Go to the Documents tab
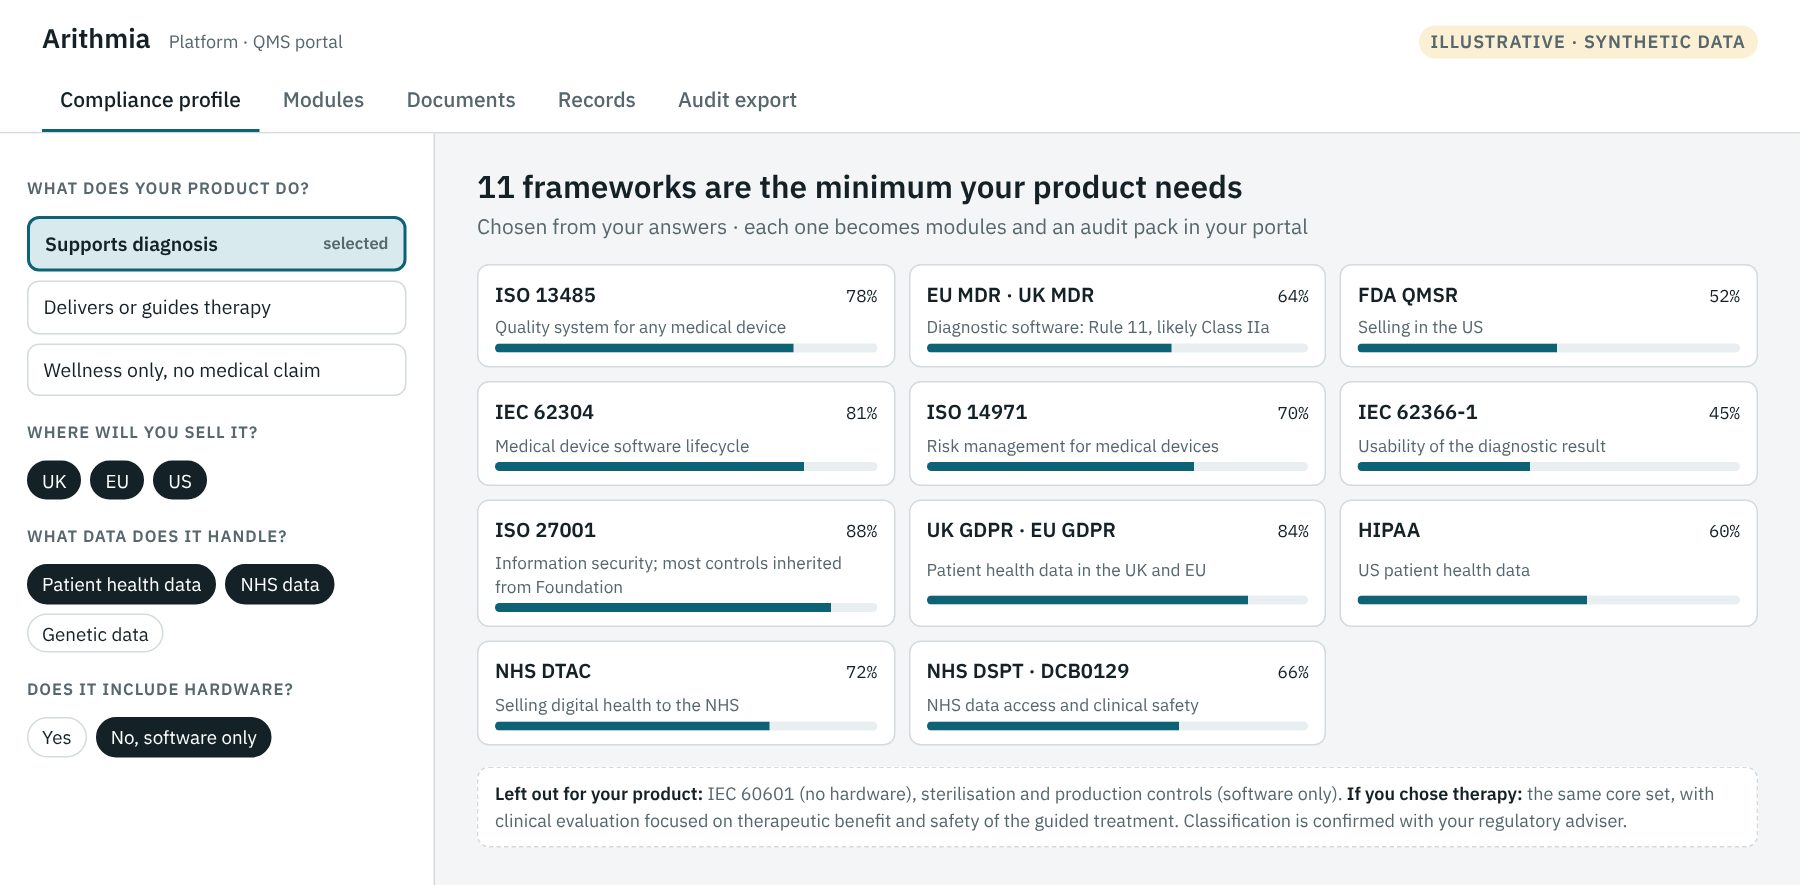 point(461,100)
